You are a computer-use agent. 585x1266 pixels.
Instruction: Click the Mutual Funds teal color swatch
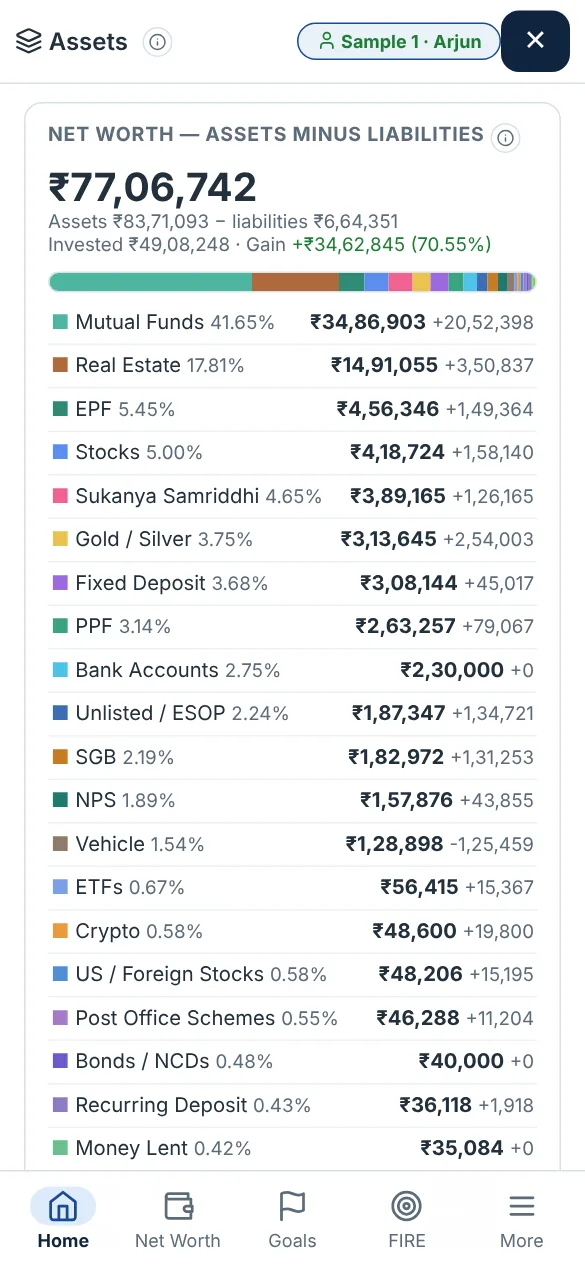60,322
